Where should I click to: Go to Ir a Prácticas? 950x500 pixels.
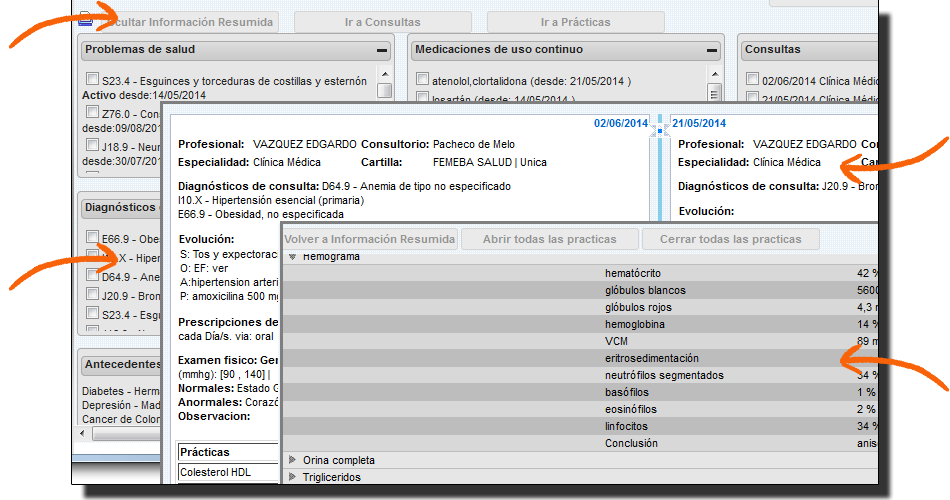tap(575, 22)
